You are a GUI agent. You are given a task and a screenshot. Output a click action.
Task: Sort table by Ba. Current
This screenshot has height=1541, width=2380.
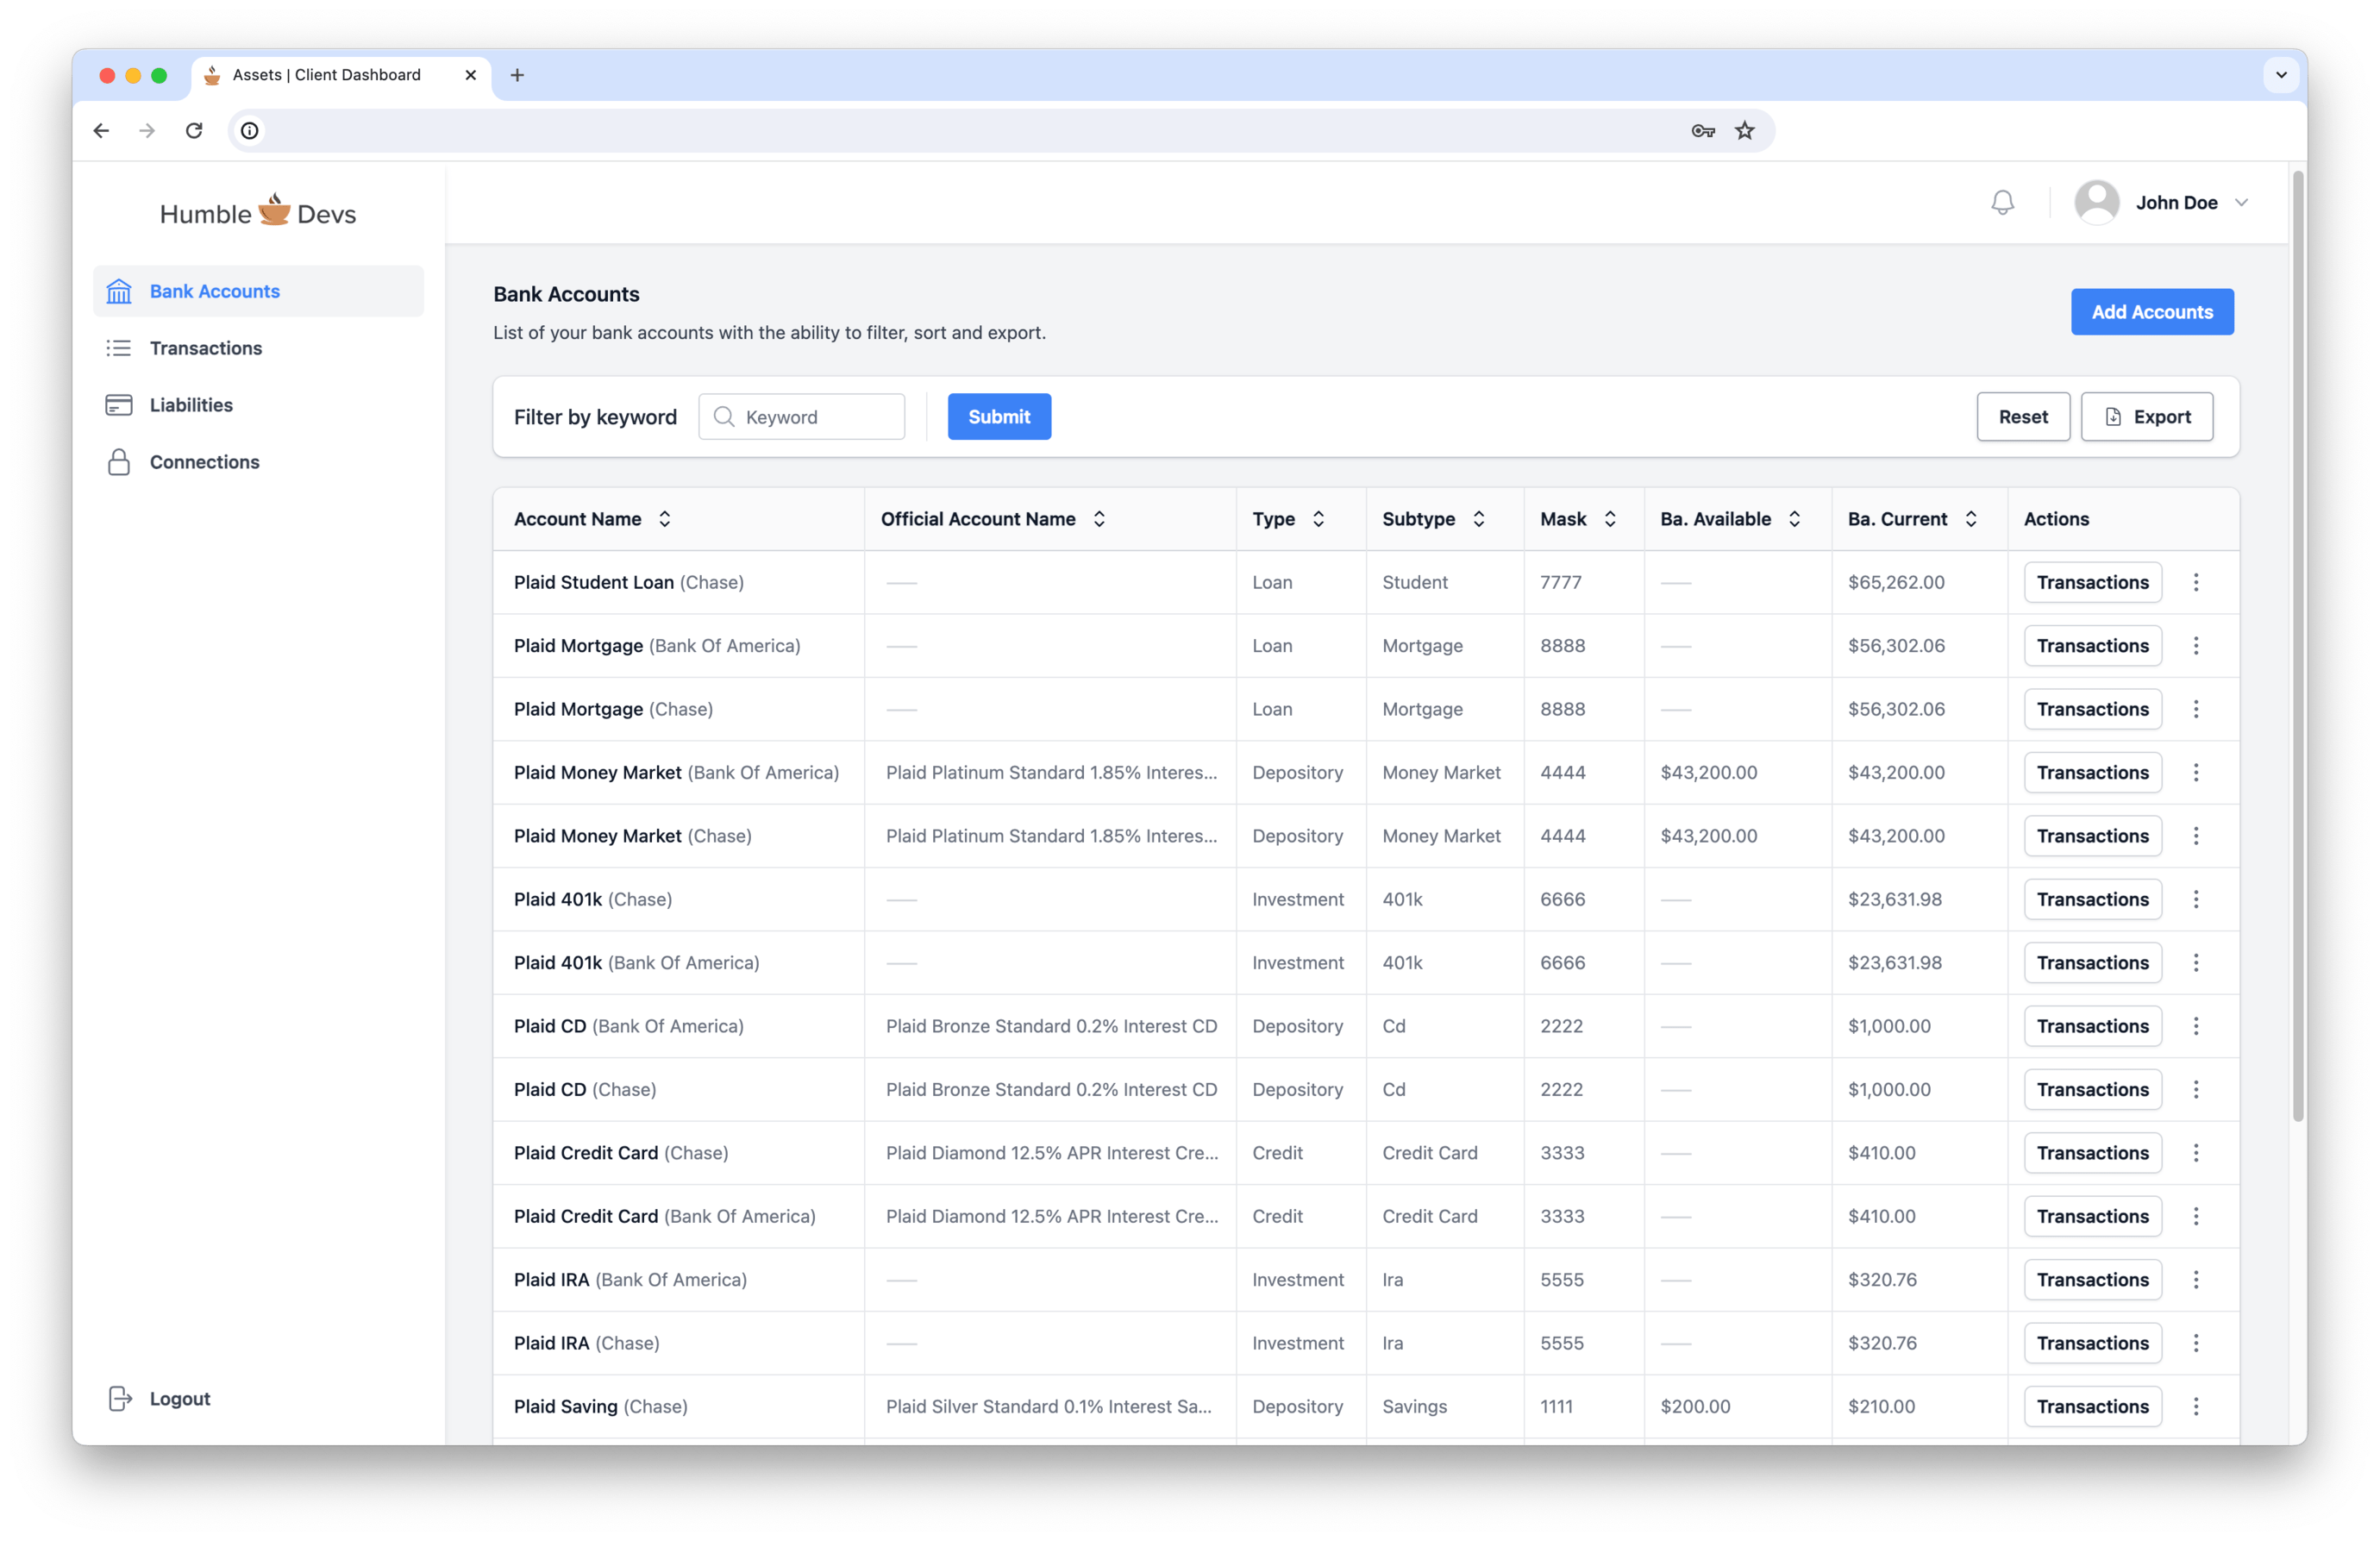click(x=1971, y=519)
